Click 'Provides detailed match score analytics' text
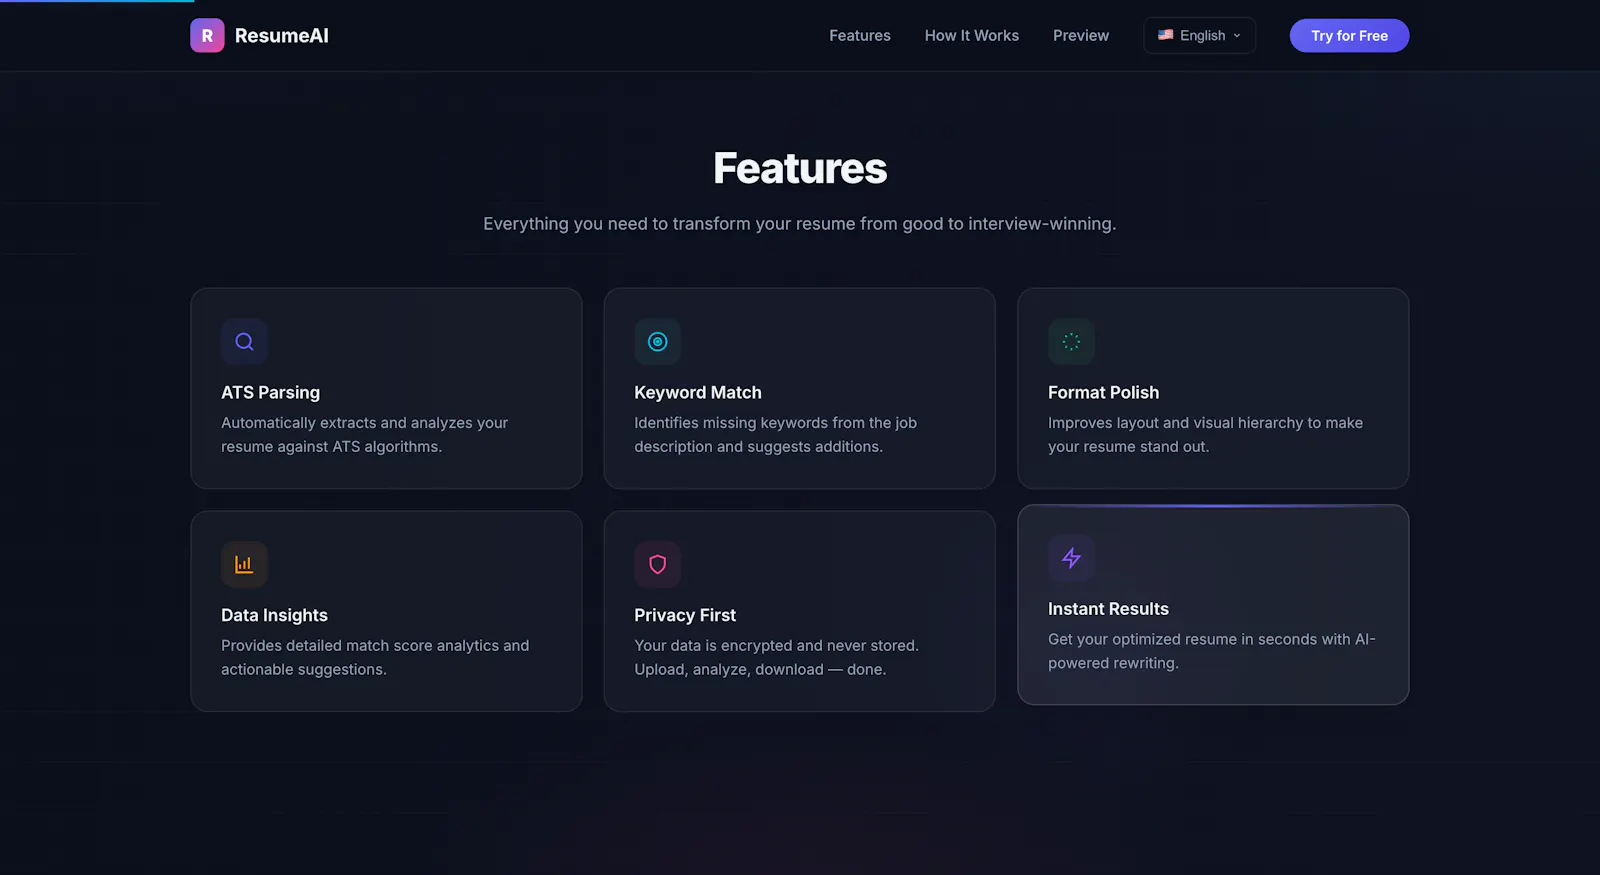This screenshot has height=875, width=1600. 375,657
